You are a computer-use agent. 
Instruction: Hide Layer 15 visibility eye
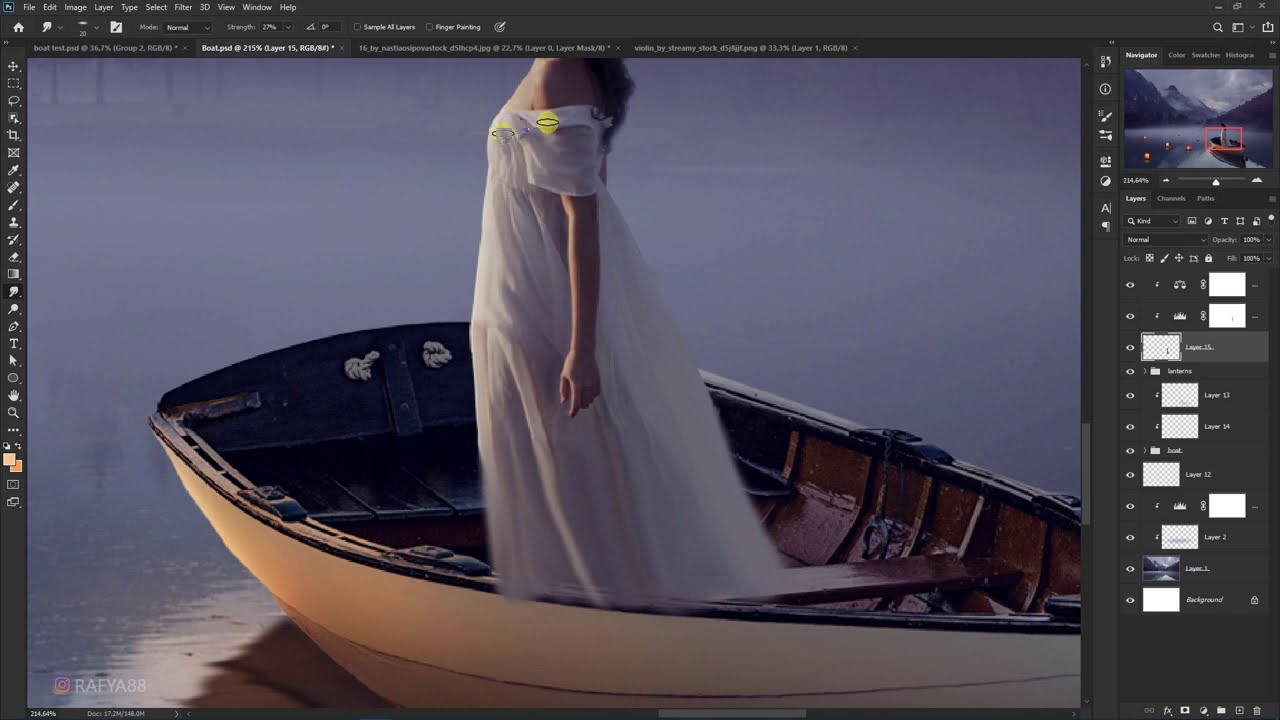tap(1130, 348)
